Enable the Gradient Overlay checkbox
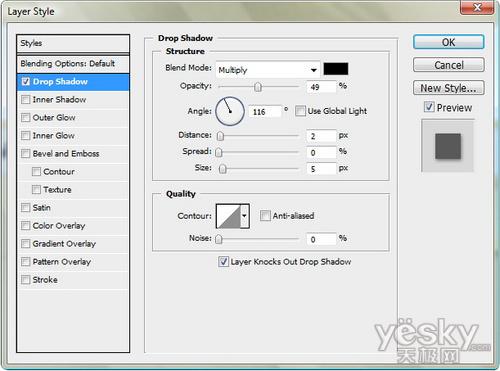The height and width of the screenshot is (371, 500). 25,244
